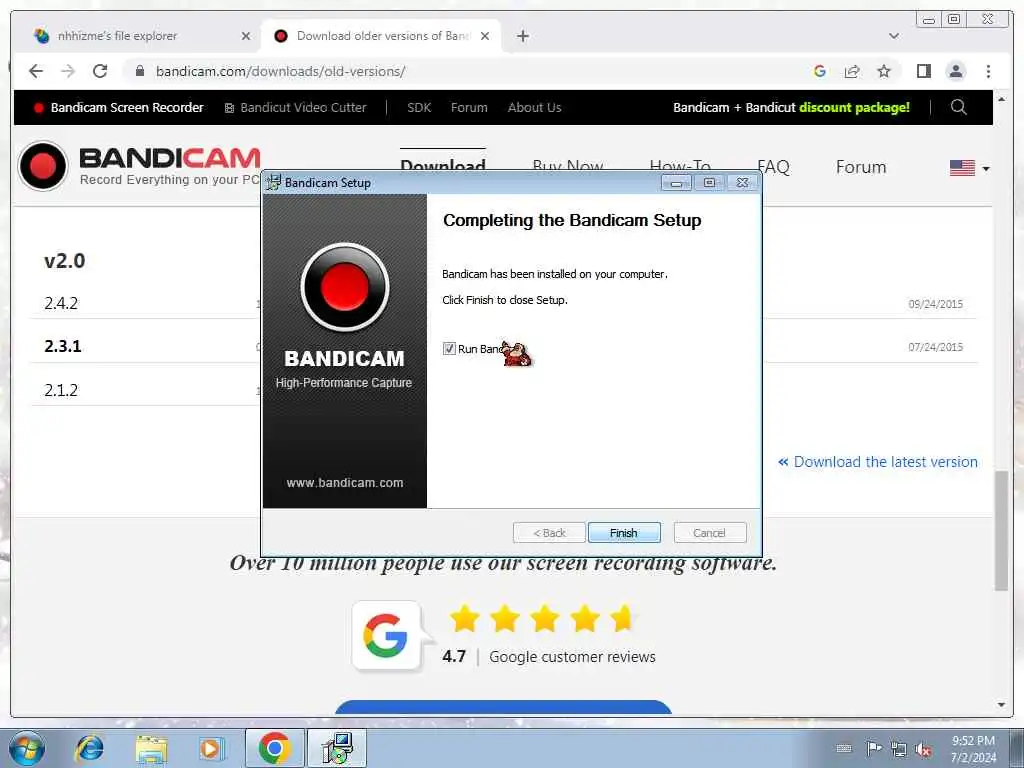Click the muted volume tray icon

[923, 749]
